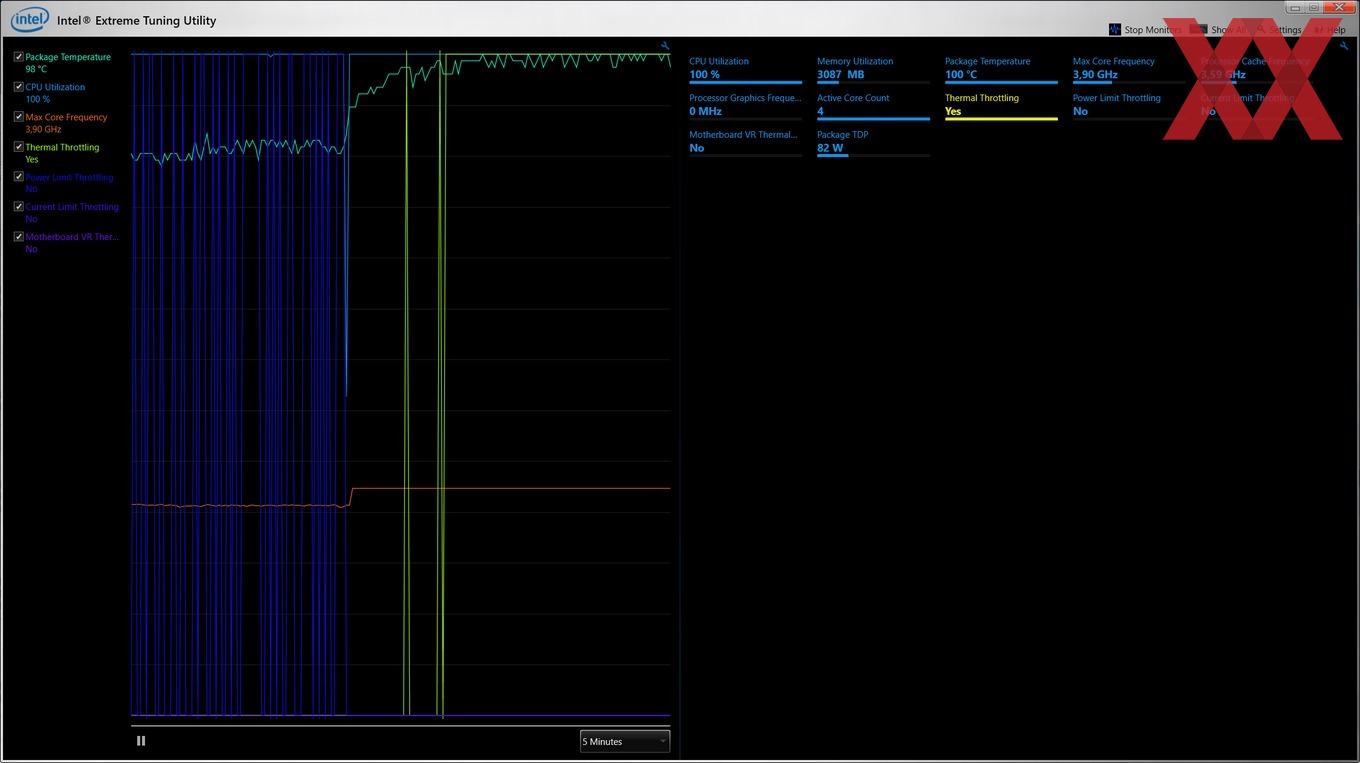Viewport: 1360px width, 763px height.
Task: Uncheck Thermal Throttling graph line
Action: pyautogui.click(x=18, y=147)
